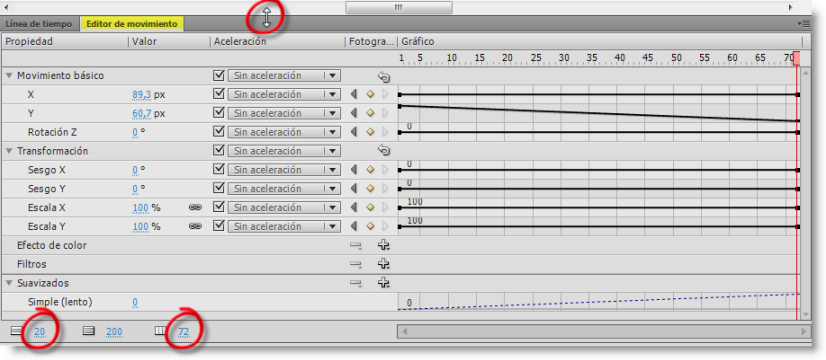Image resolution: width=826 pixels, height=360 pixels.
Task: Add a filter with plus icon
Action: point(384,264)
